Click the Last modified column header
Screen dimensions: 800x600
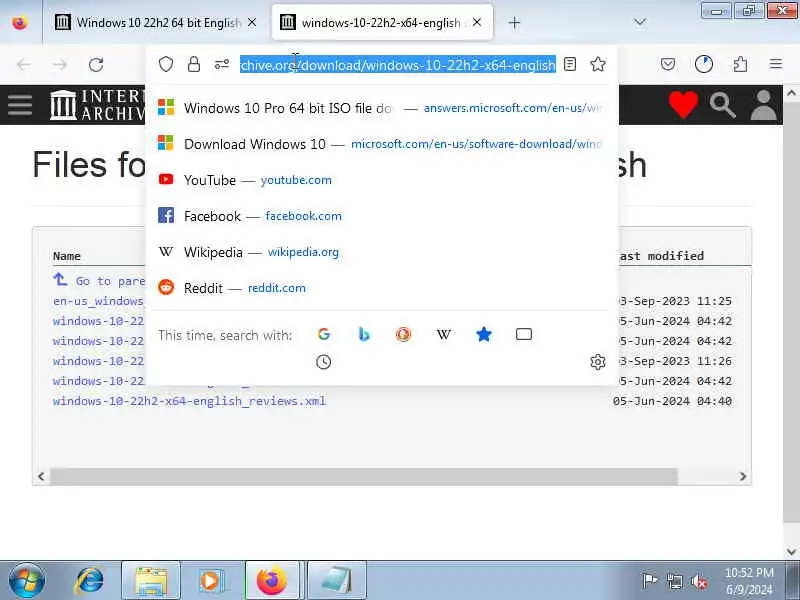[661, 256]
